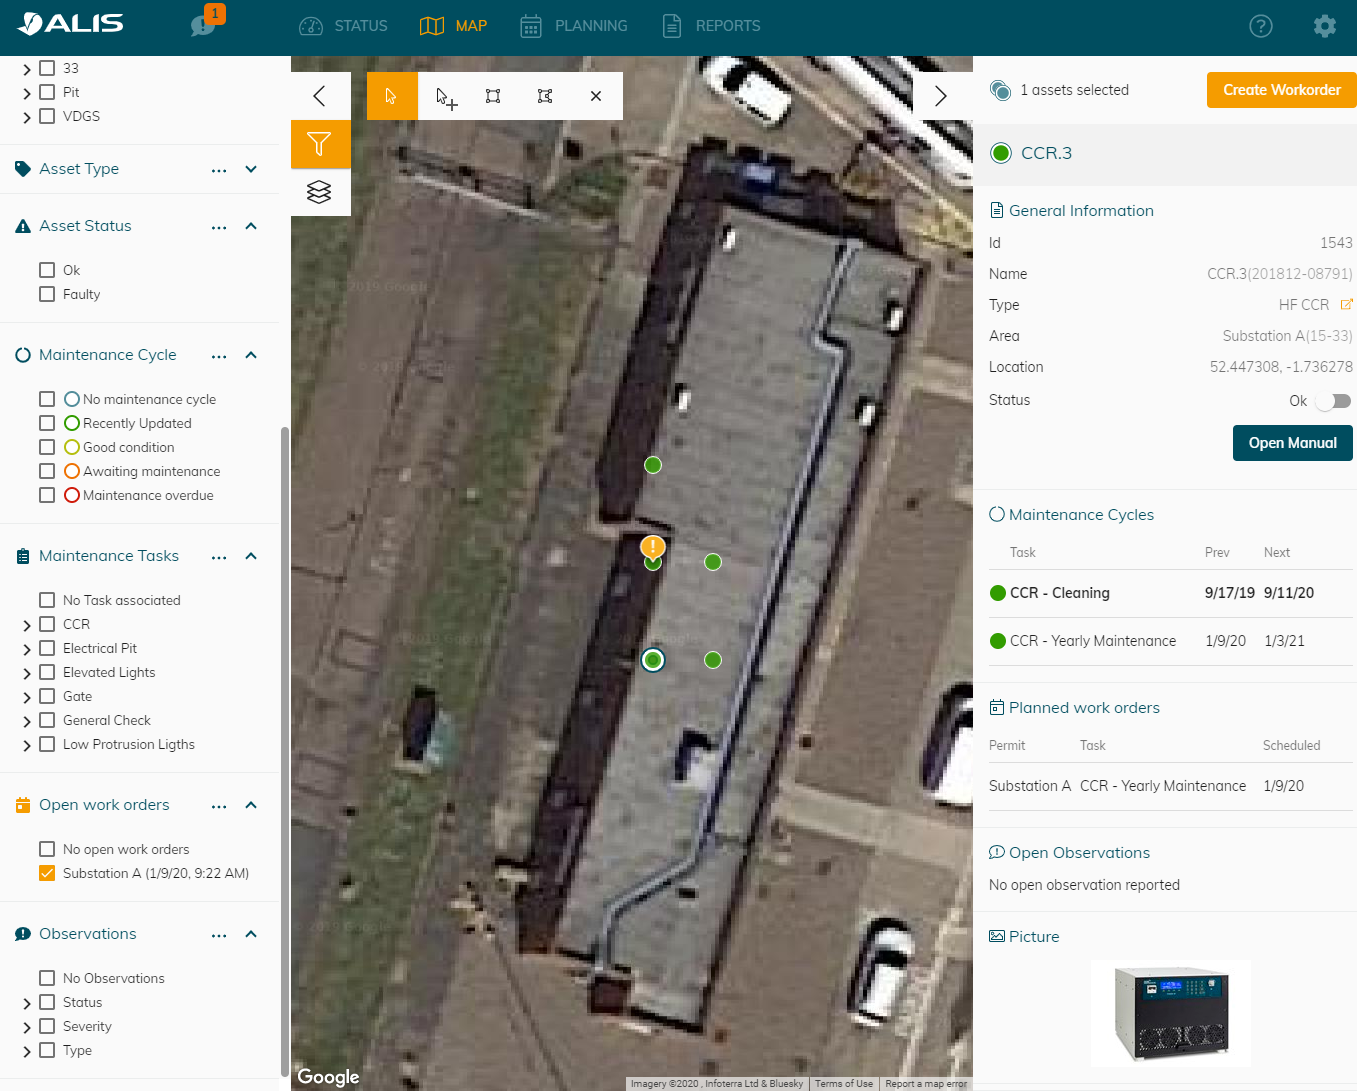
Task: Click the CCR device picture thumbnail
Action: pos(1170,1013)
